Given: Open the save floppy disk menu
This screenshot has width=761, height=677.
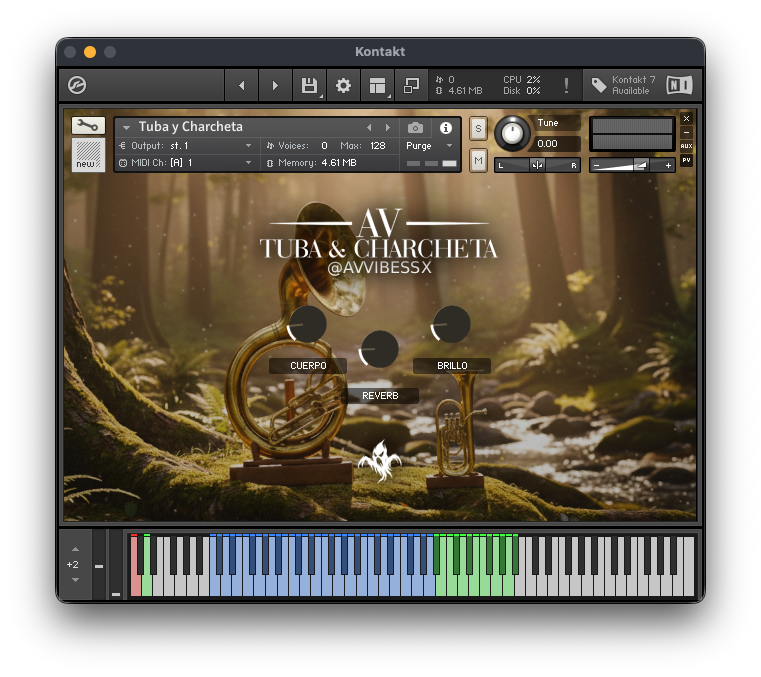Looking at the screenshot, I should point(309,85).
